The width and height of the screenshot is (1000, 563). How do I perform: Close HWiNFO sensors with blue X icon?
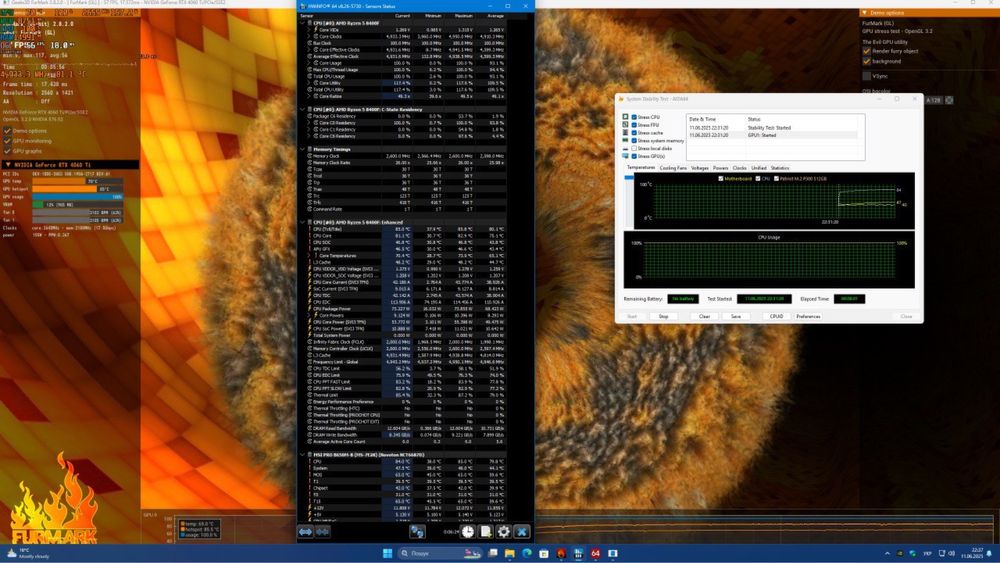coord(522,531)
